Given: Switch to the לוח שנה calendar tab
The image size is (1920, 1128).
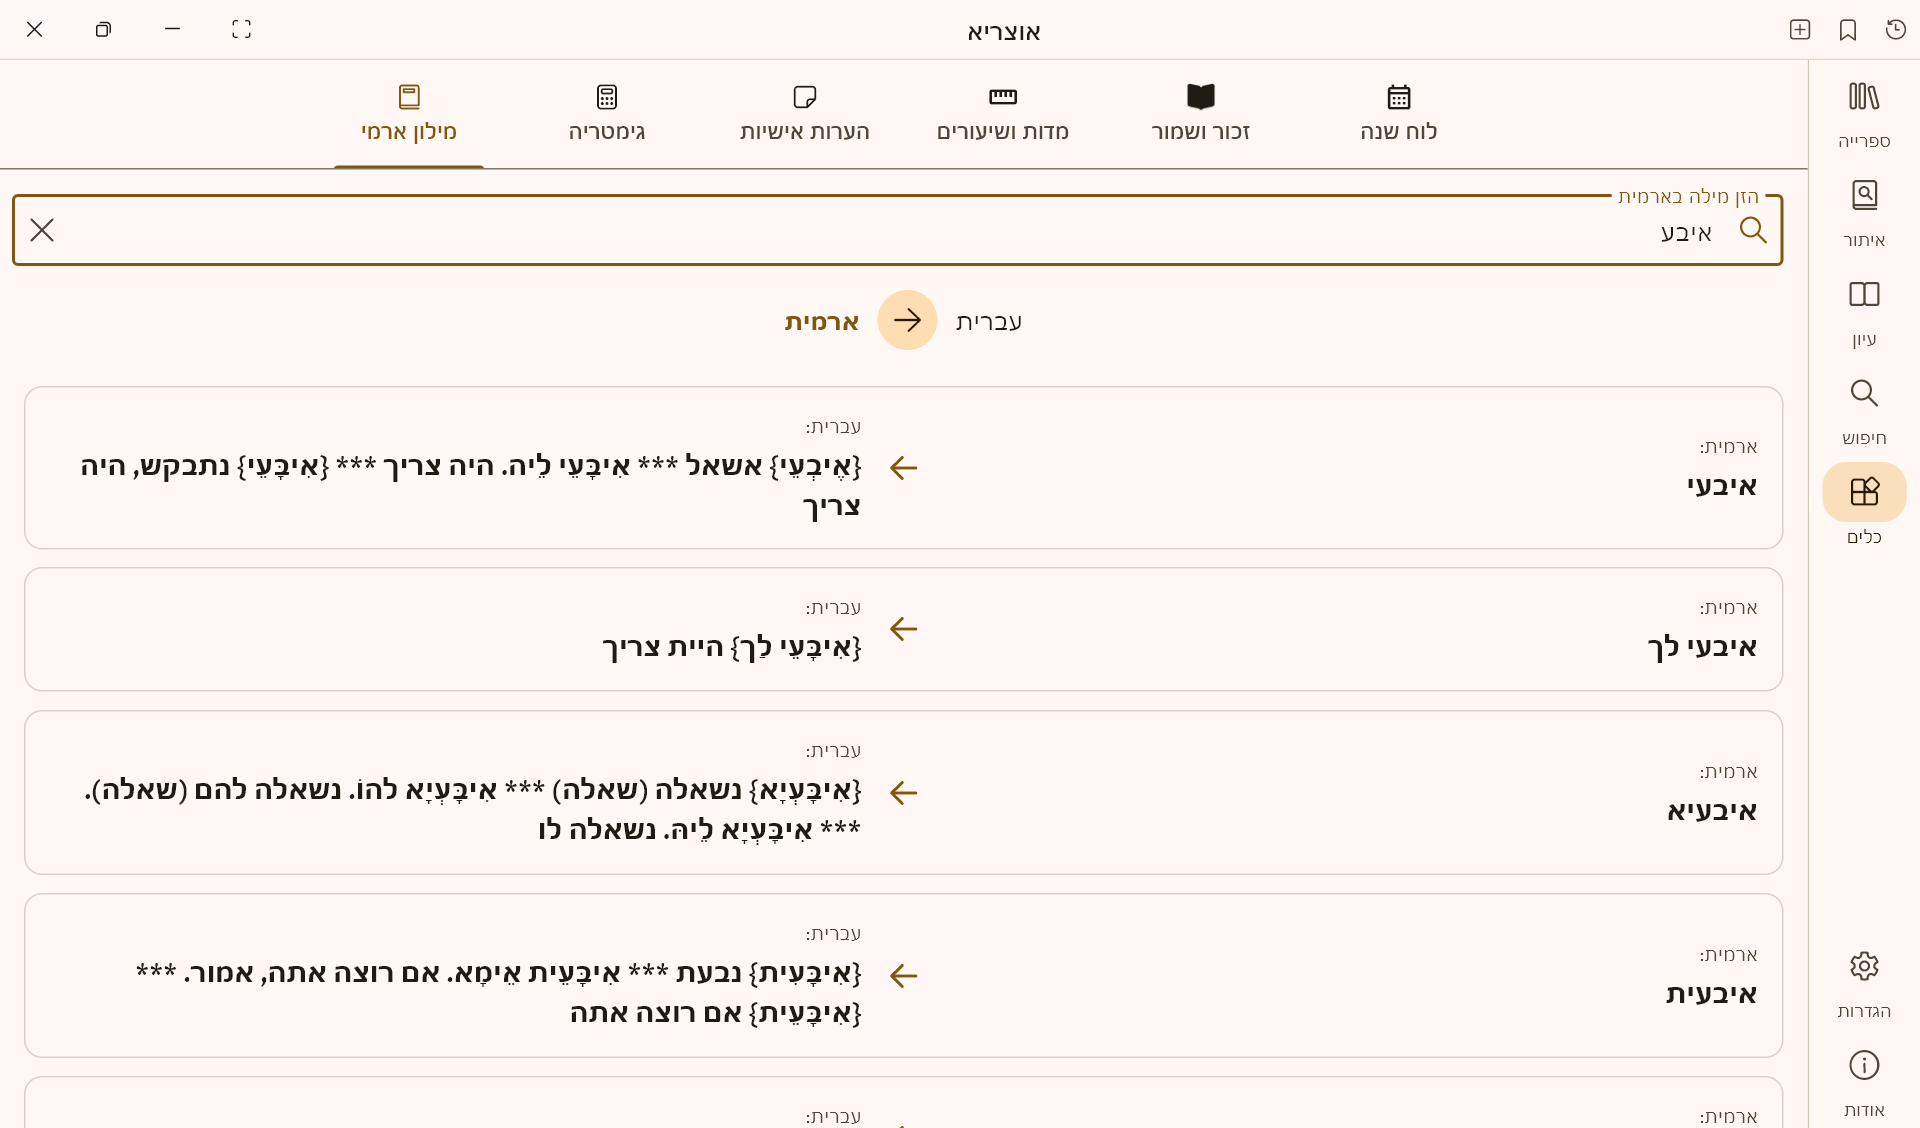Looking at the screenshot, I should [x=1398, y=113].
